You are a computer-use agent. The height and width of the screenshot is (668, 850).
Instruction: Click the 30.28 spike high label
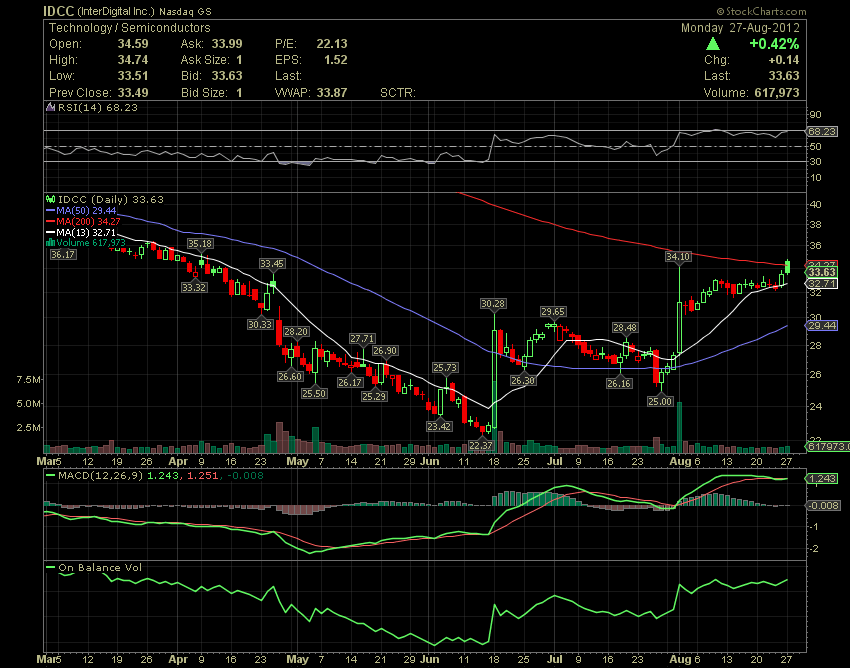tap(493, 304)
